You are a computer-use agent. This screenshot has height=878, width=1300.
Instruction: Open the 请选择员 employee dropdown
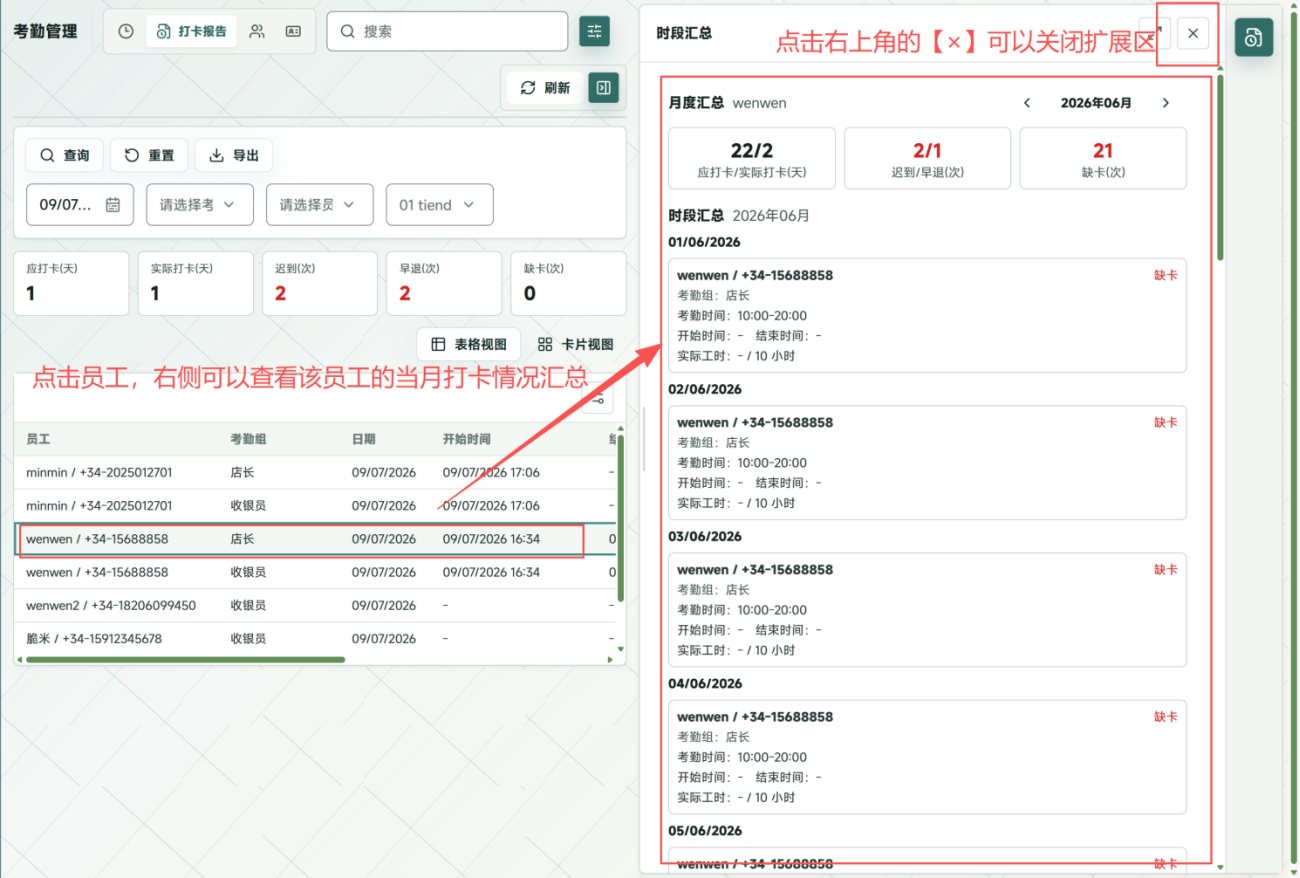(320, 205)
